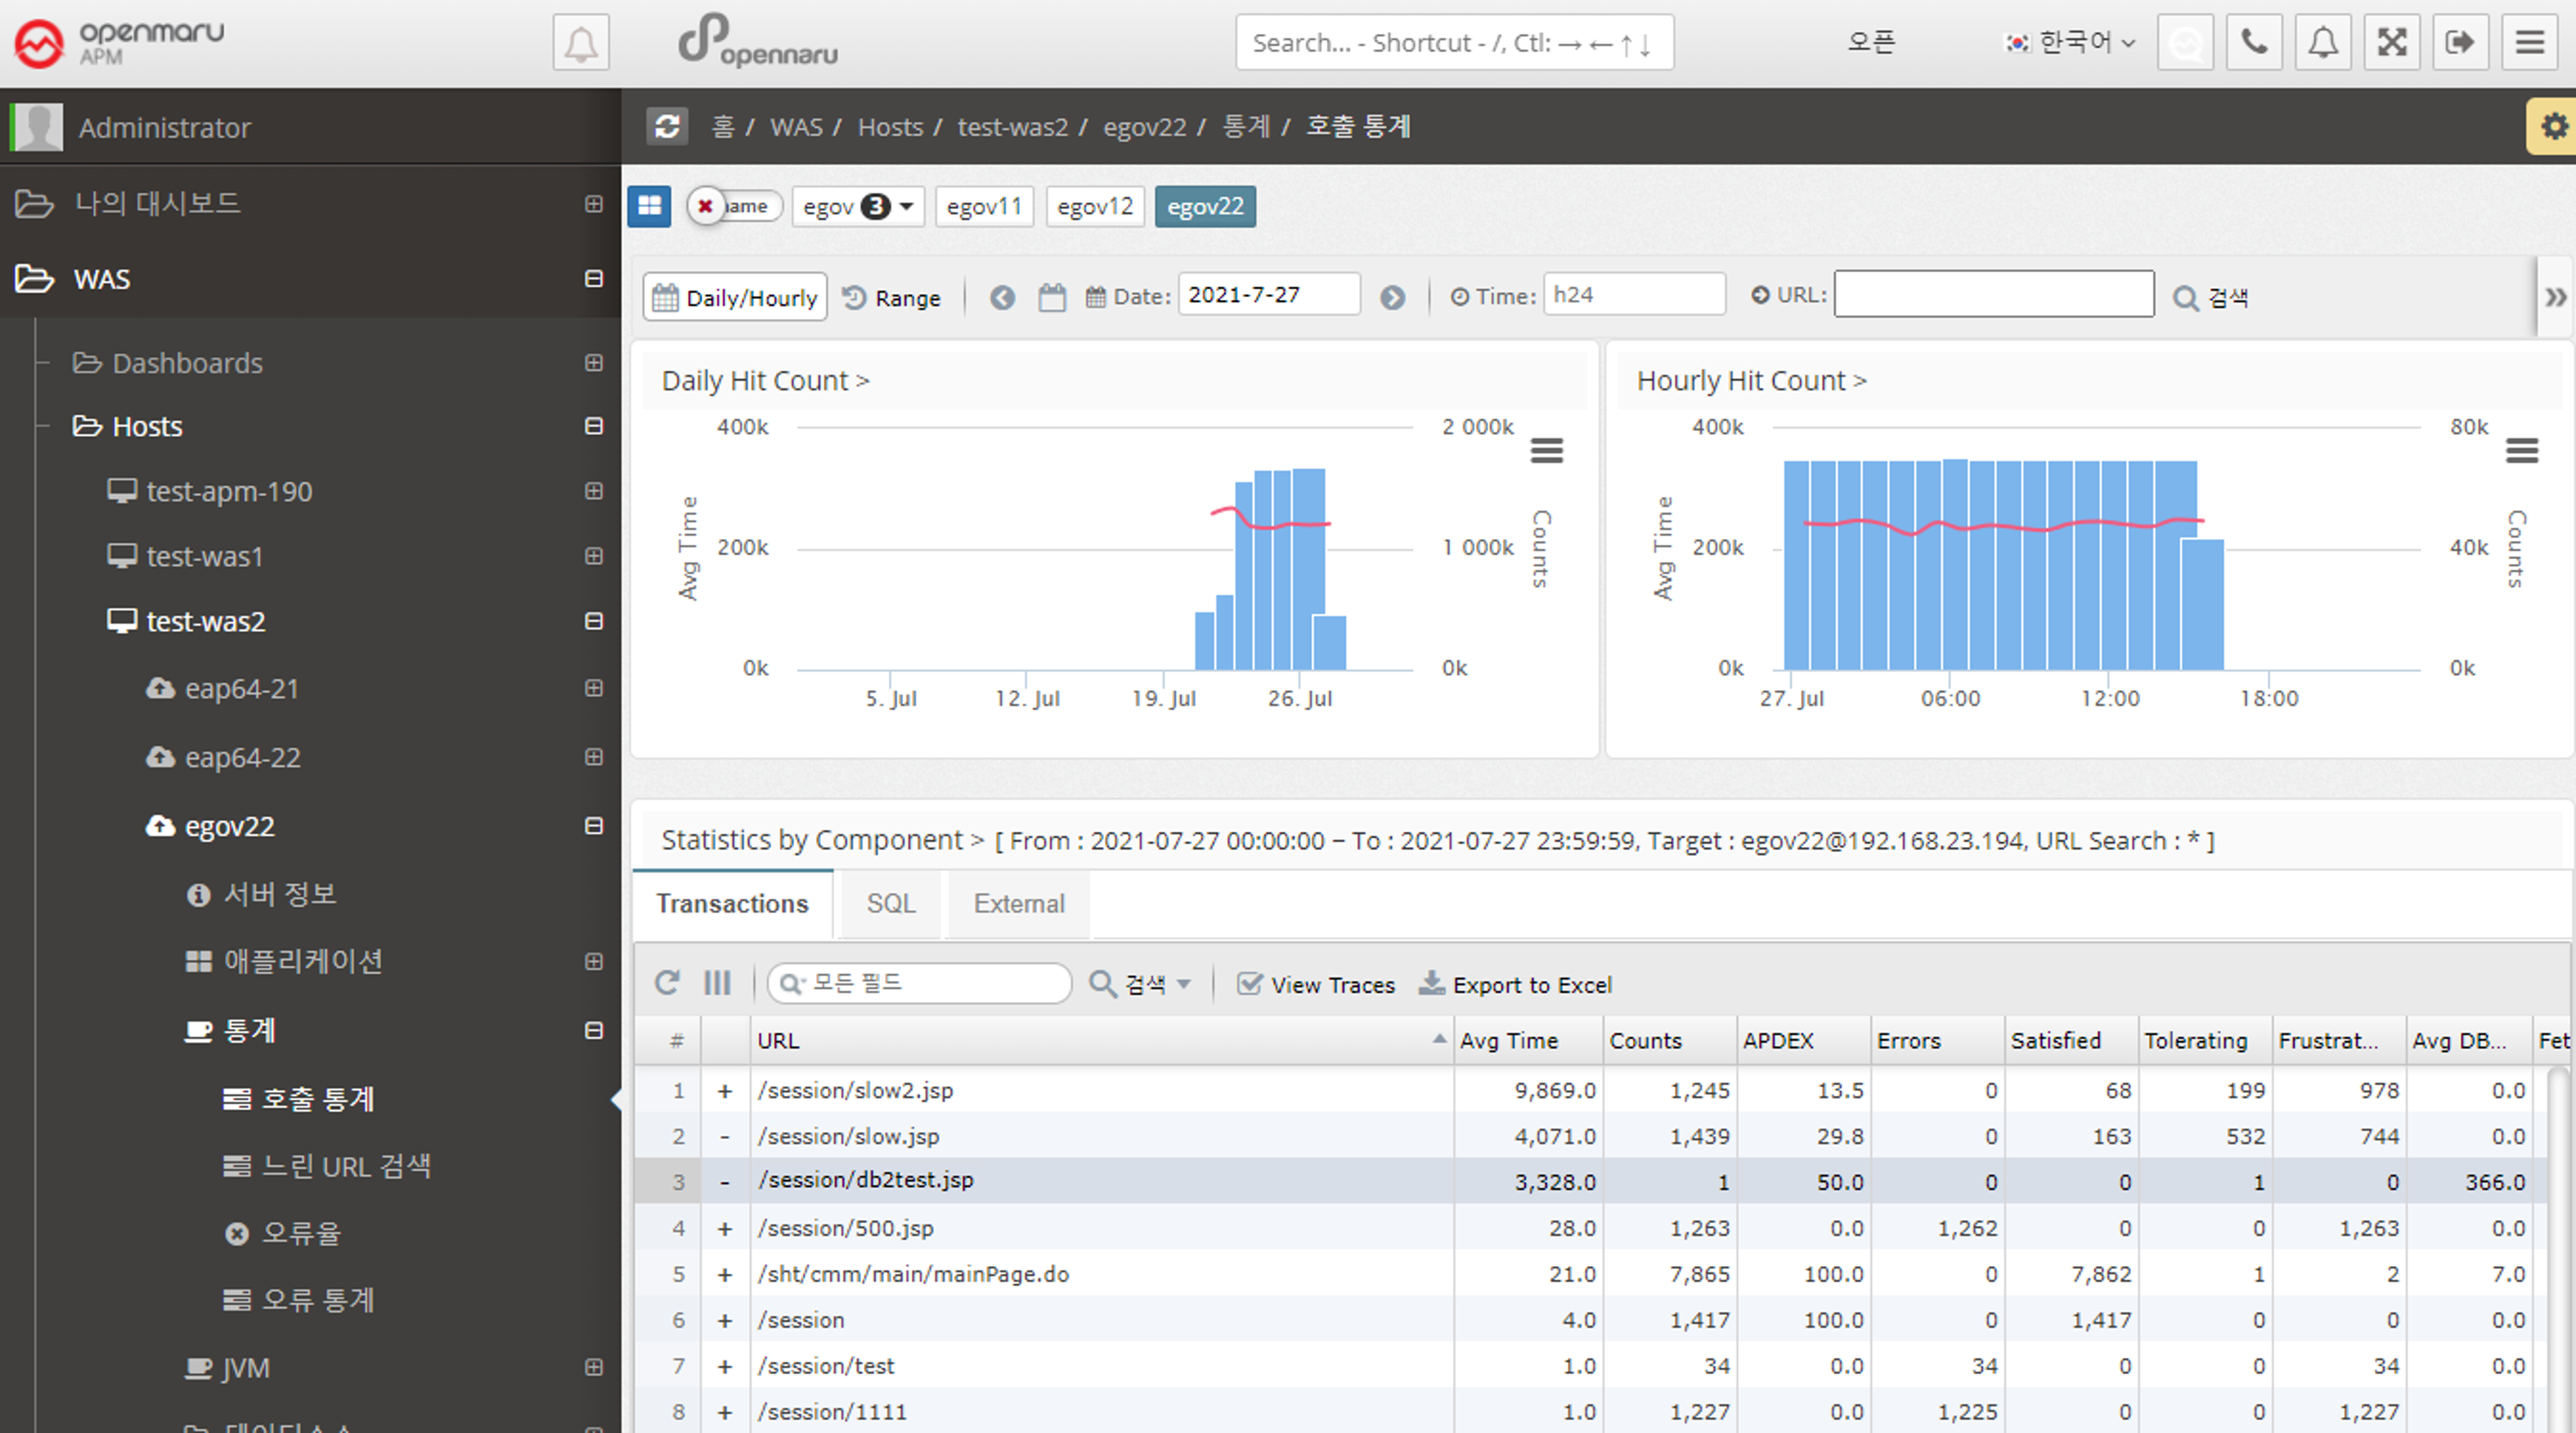Toggle fullscreen with the expand arrows icon

pyautogui.click(x=2391, y=42)
